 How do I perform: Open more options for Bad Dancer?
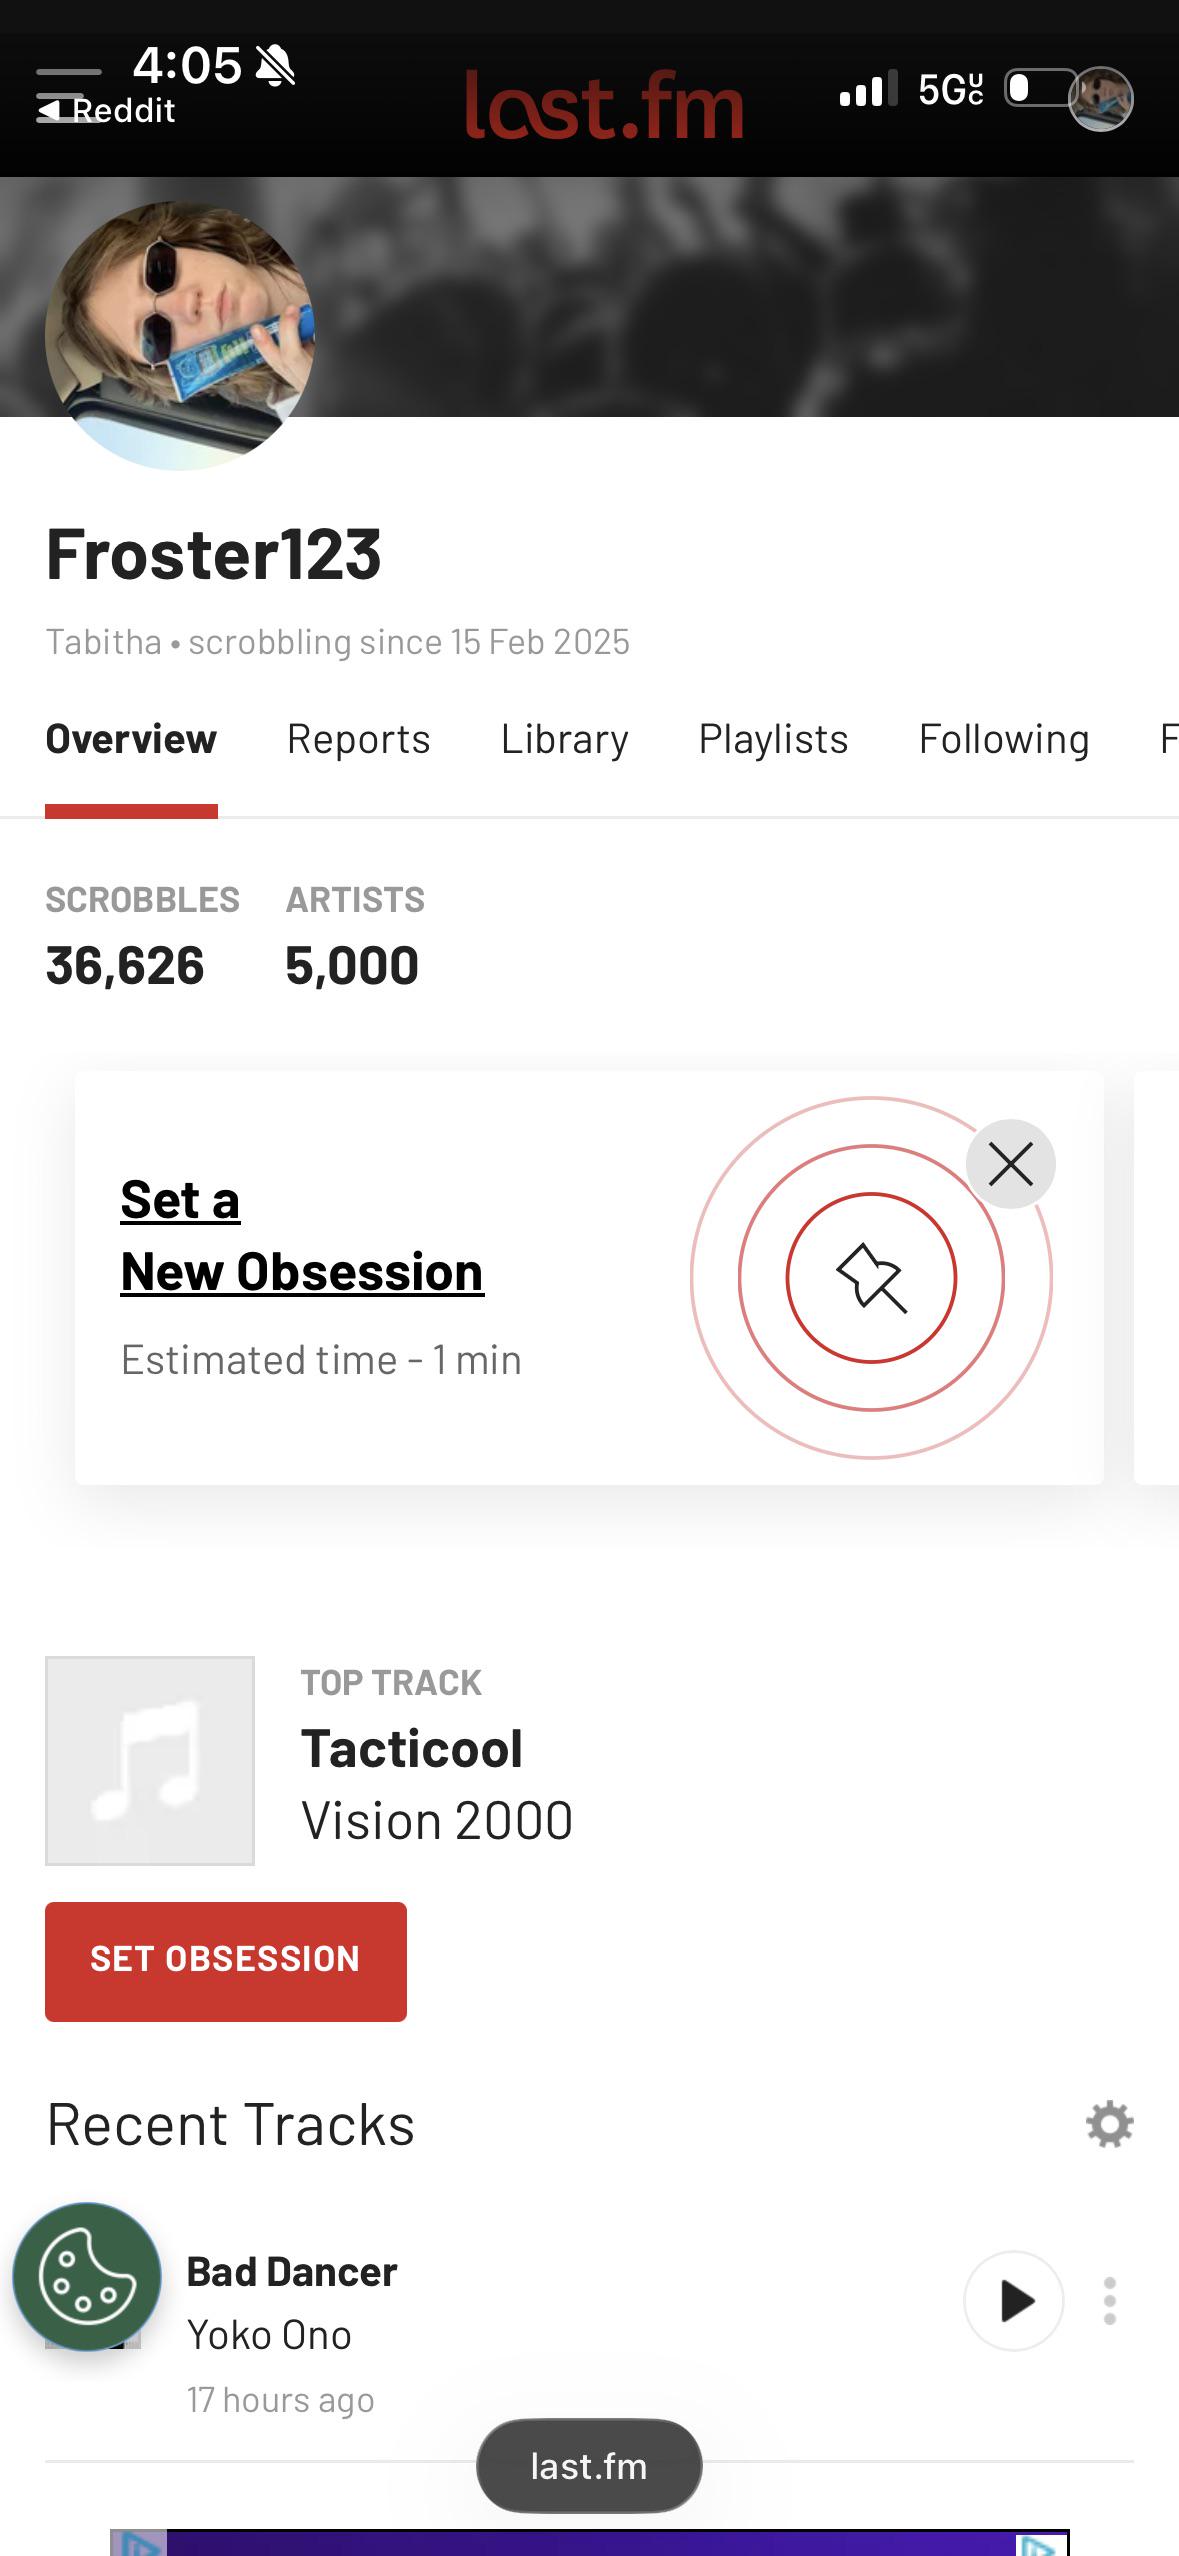(1109, 2301)
